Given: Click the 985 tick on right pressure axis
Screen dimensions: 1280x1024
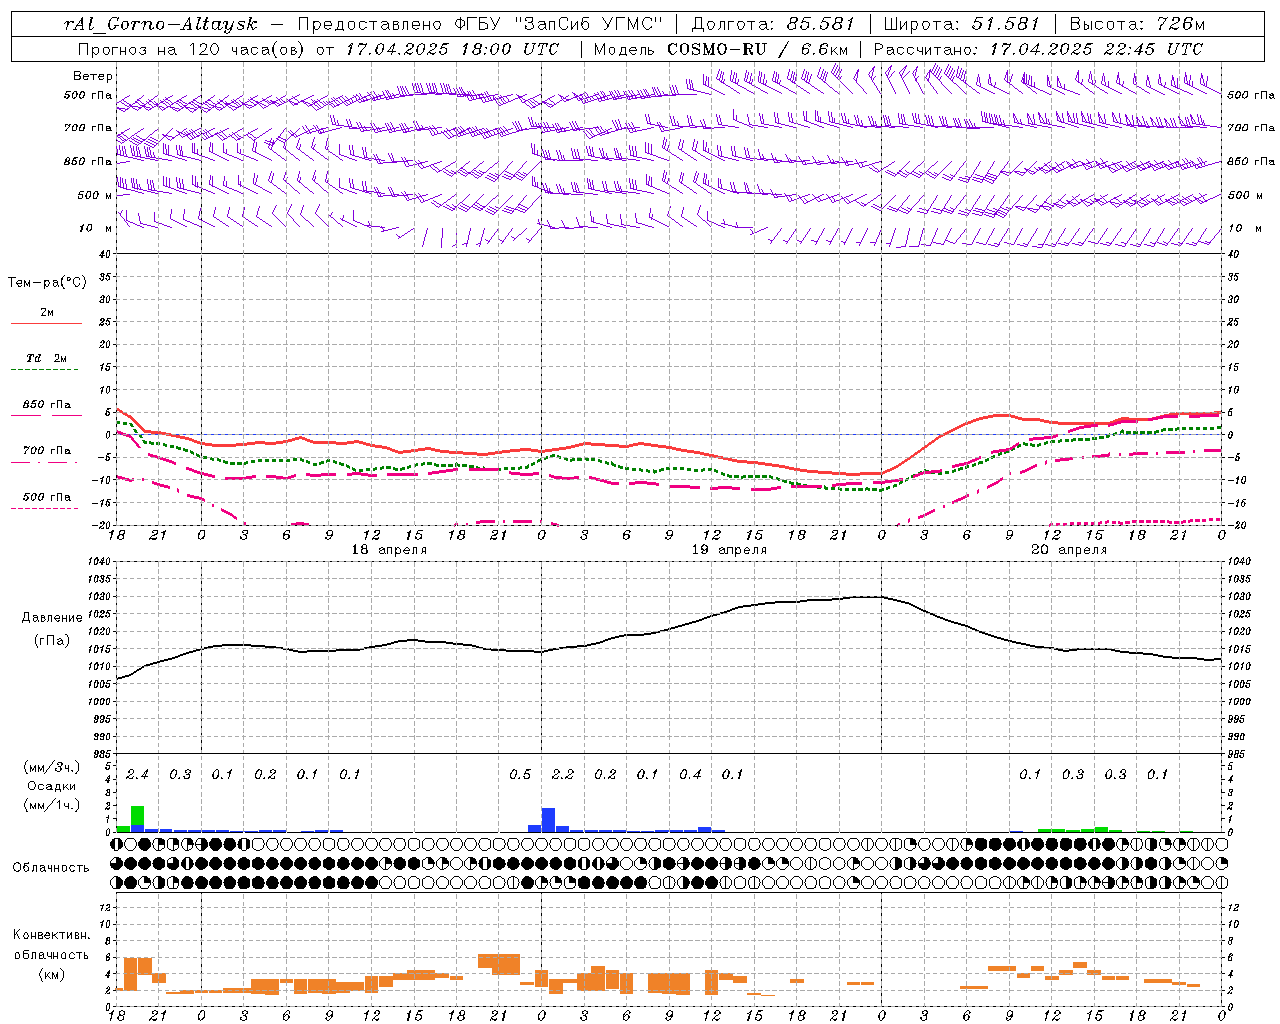Looking at the screenshot, I should (1238, 754).
